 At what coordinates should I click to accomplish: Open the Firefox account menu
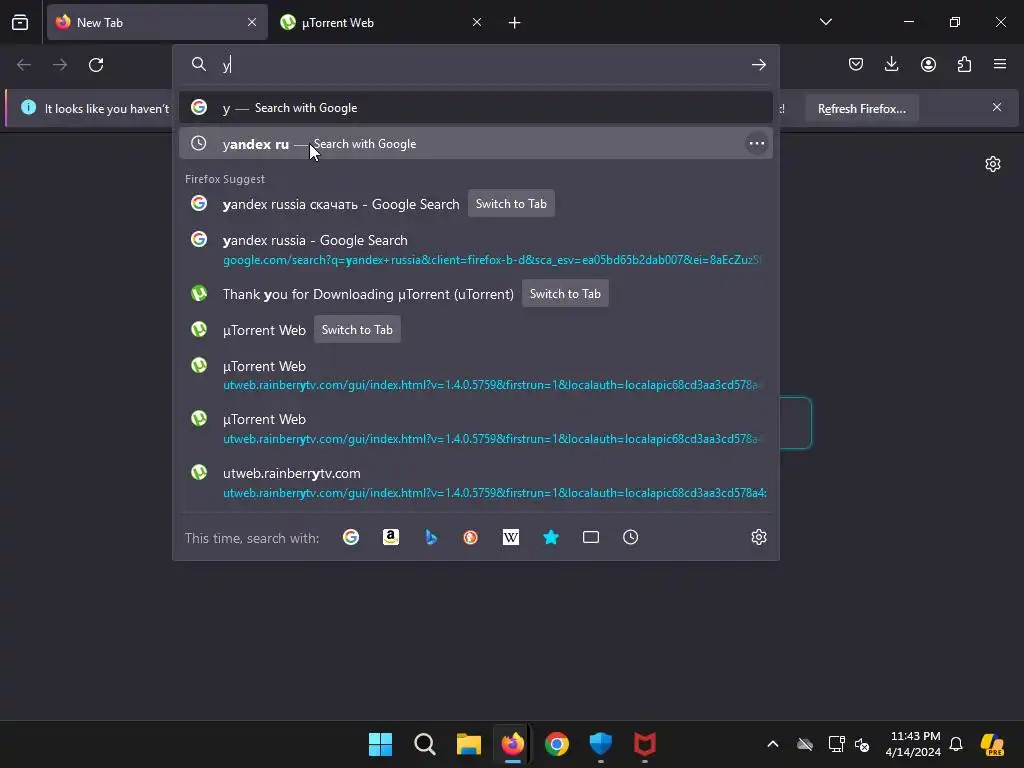(928, 64)
